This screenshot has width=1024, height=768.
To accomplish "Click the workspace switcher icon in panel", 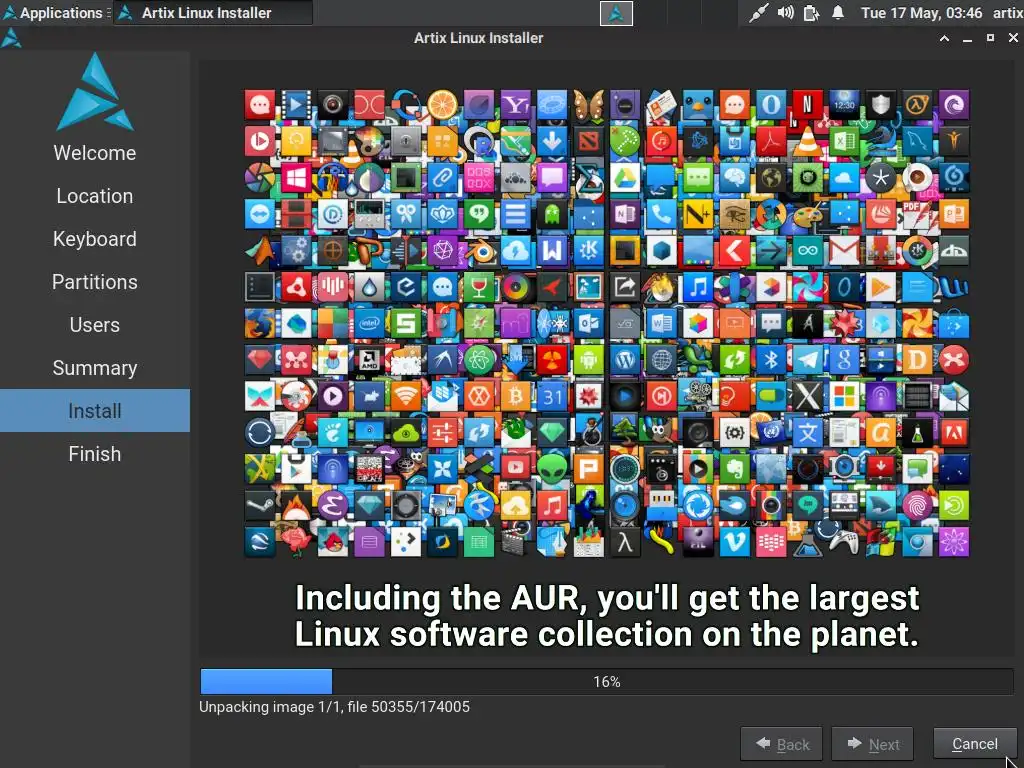I will tap(616, 13).
